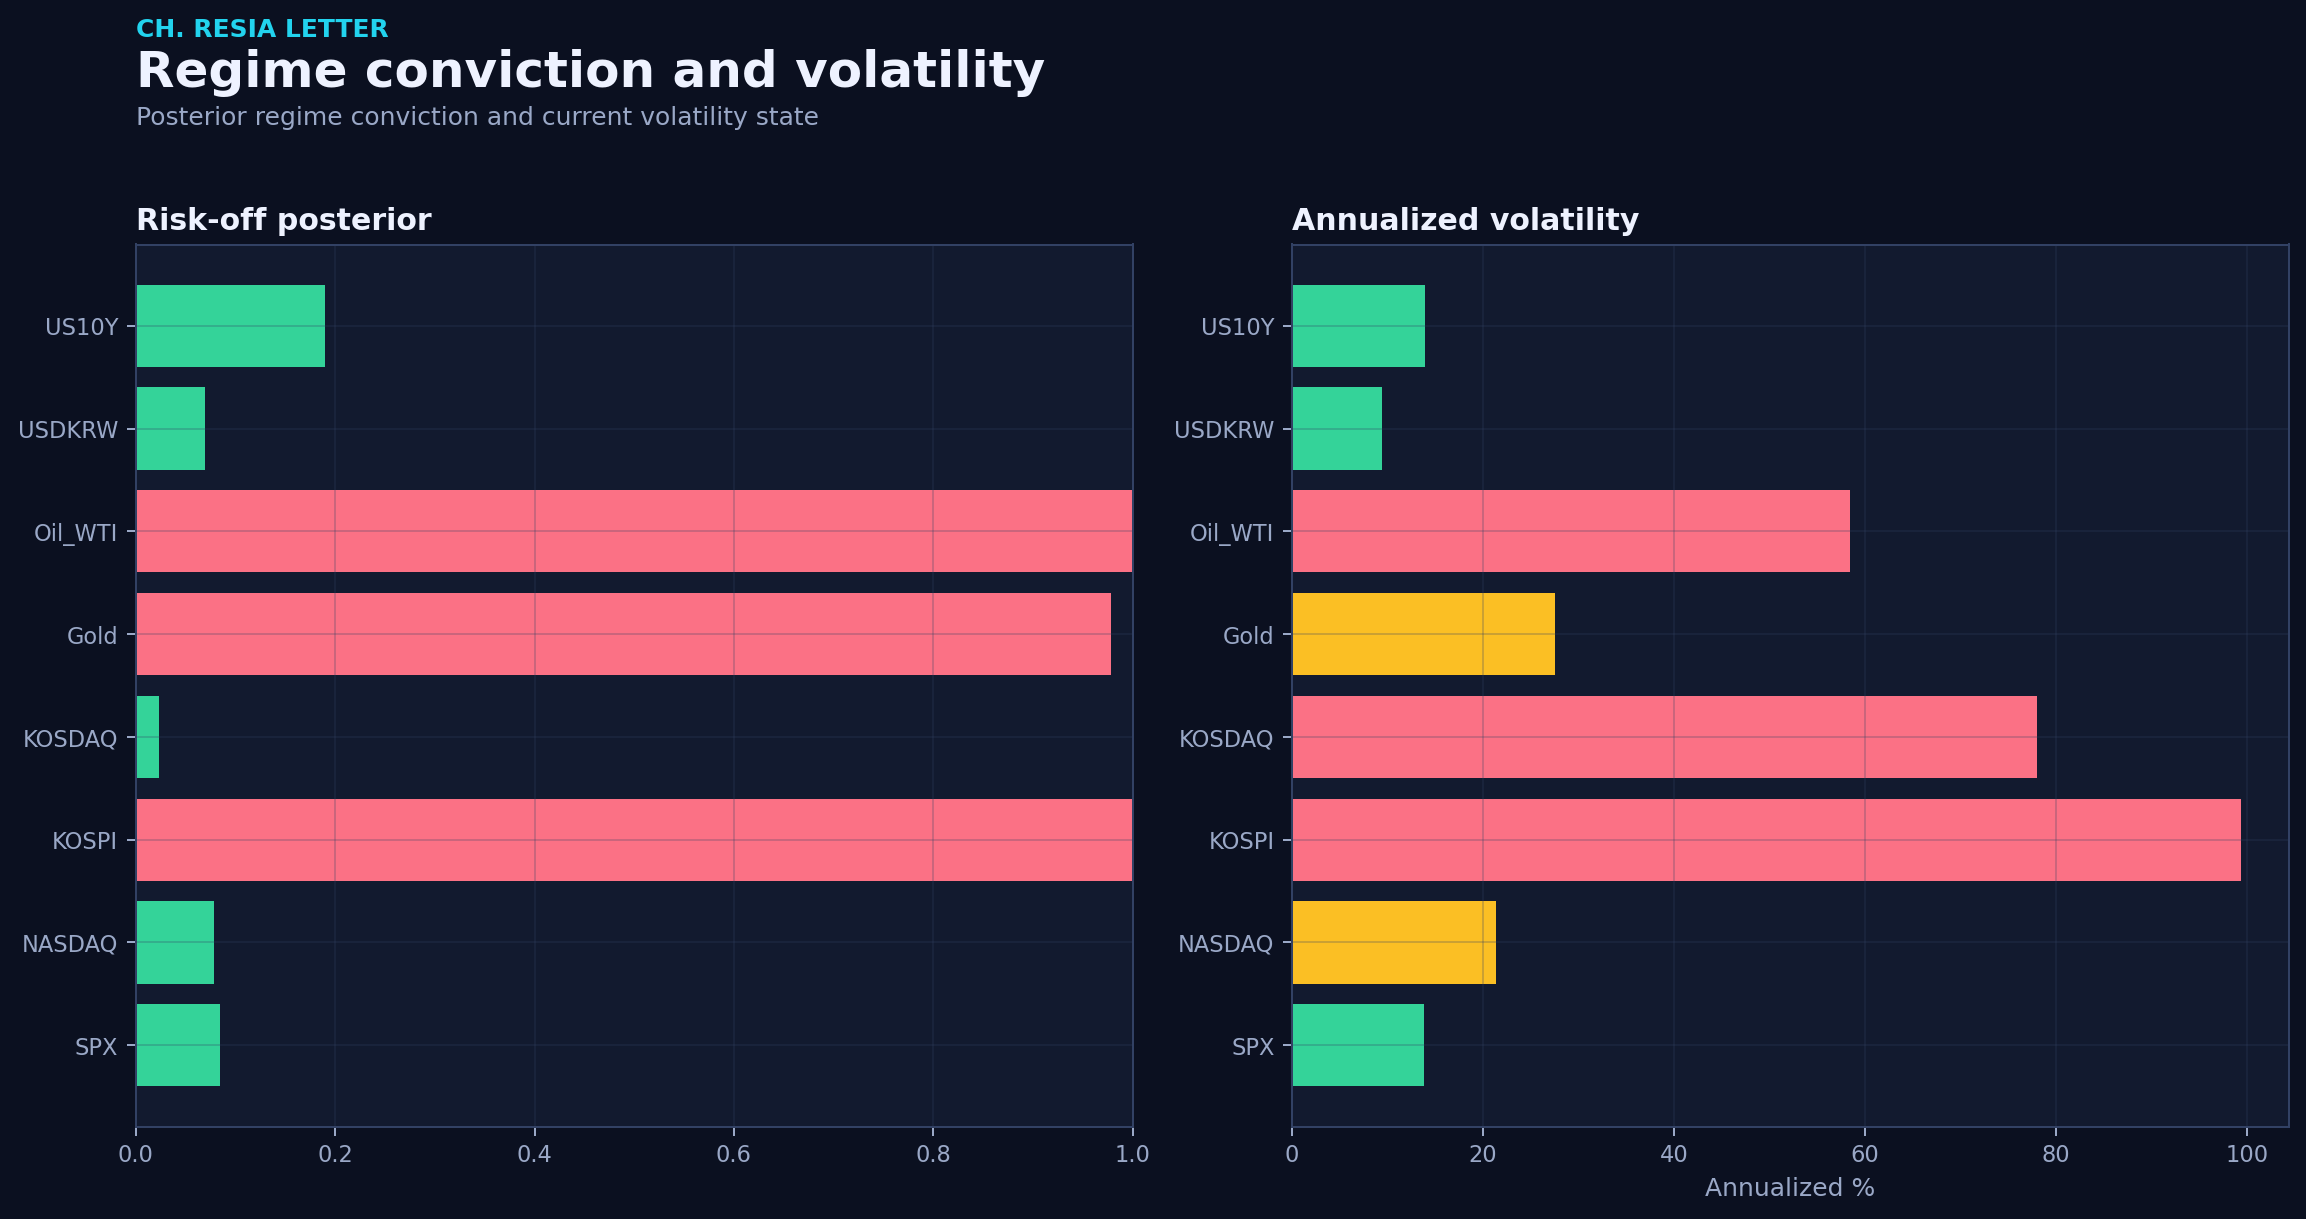The image size is (2306, 1219).
Task: Click the KOSPI risk-off posterior bar
Action: click(x=634, y=840)
